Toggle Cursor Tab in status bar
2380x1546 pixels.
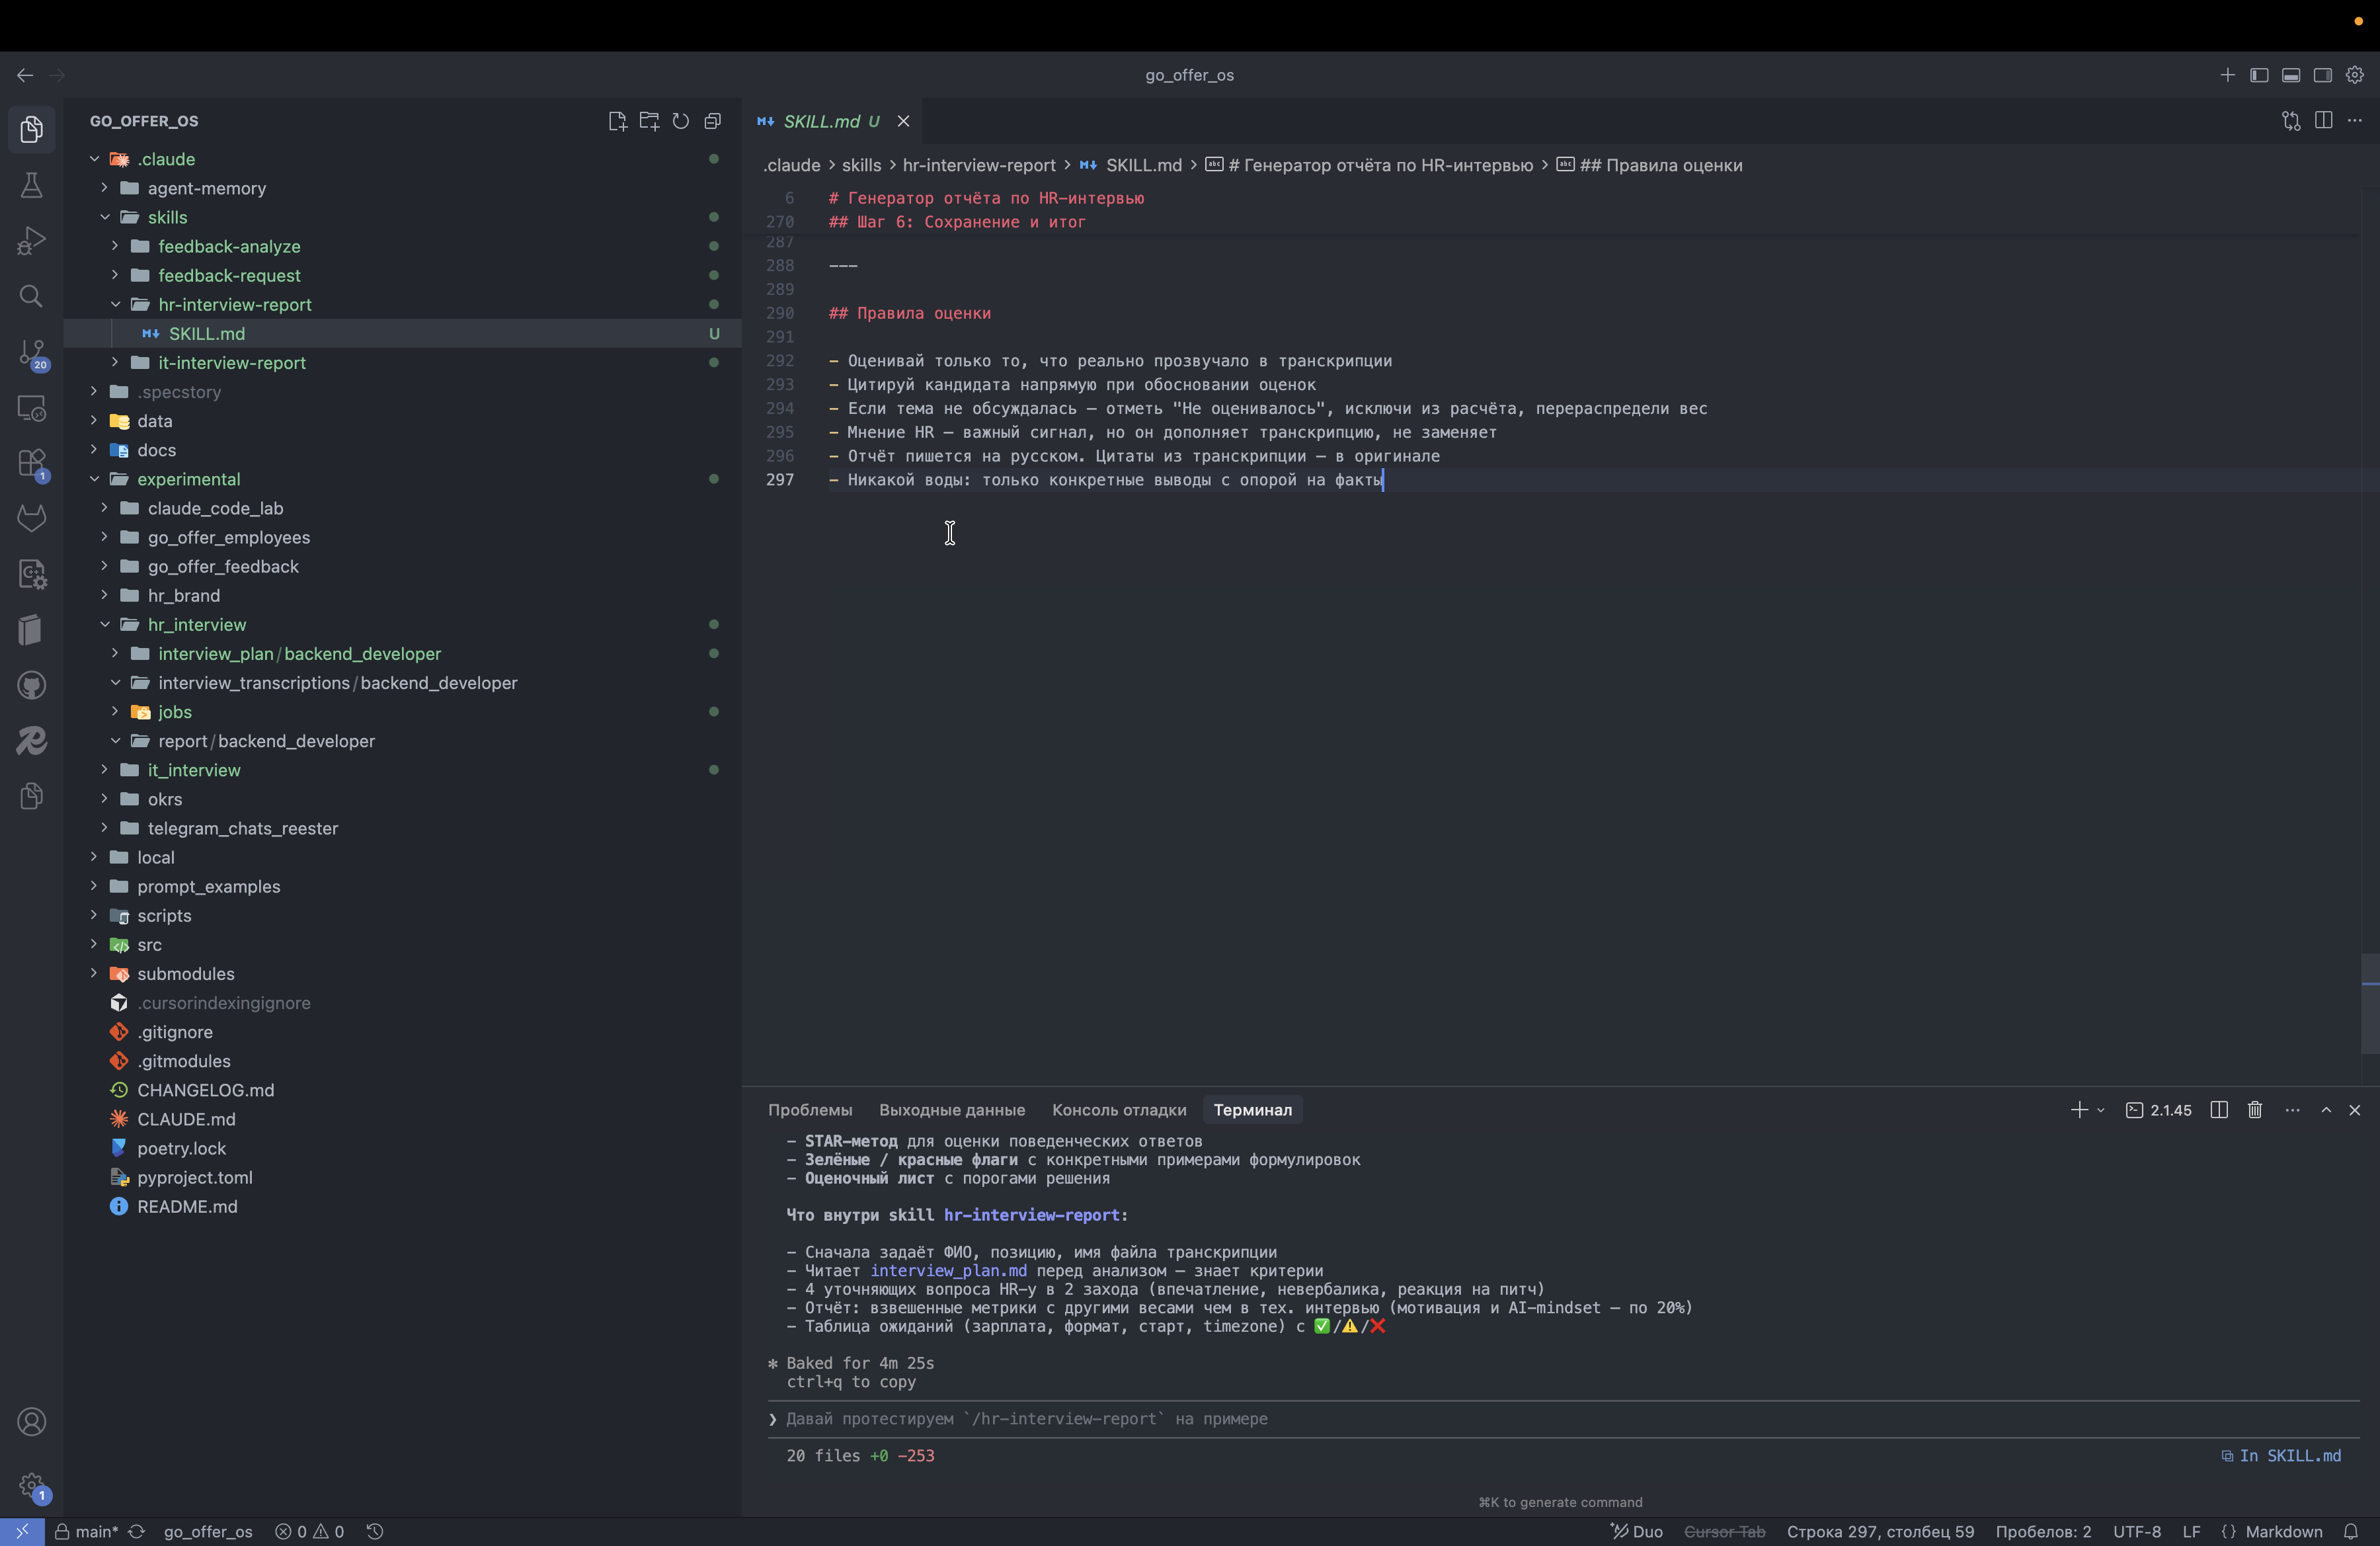pos(1724,1531)
